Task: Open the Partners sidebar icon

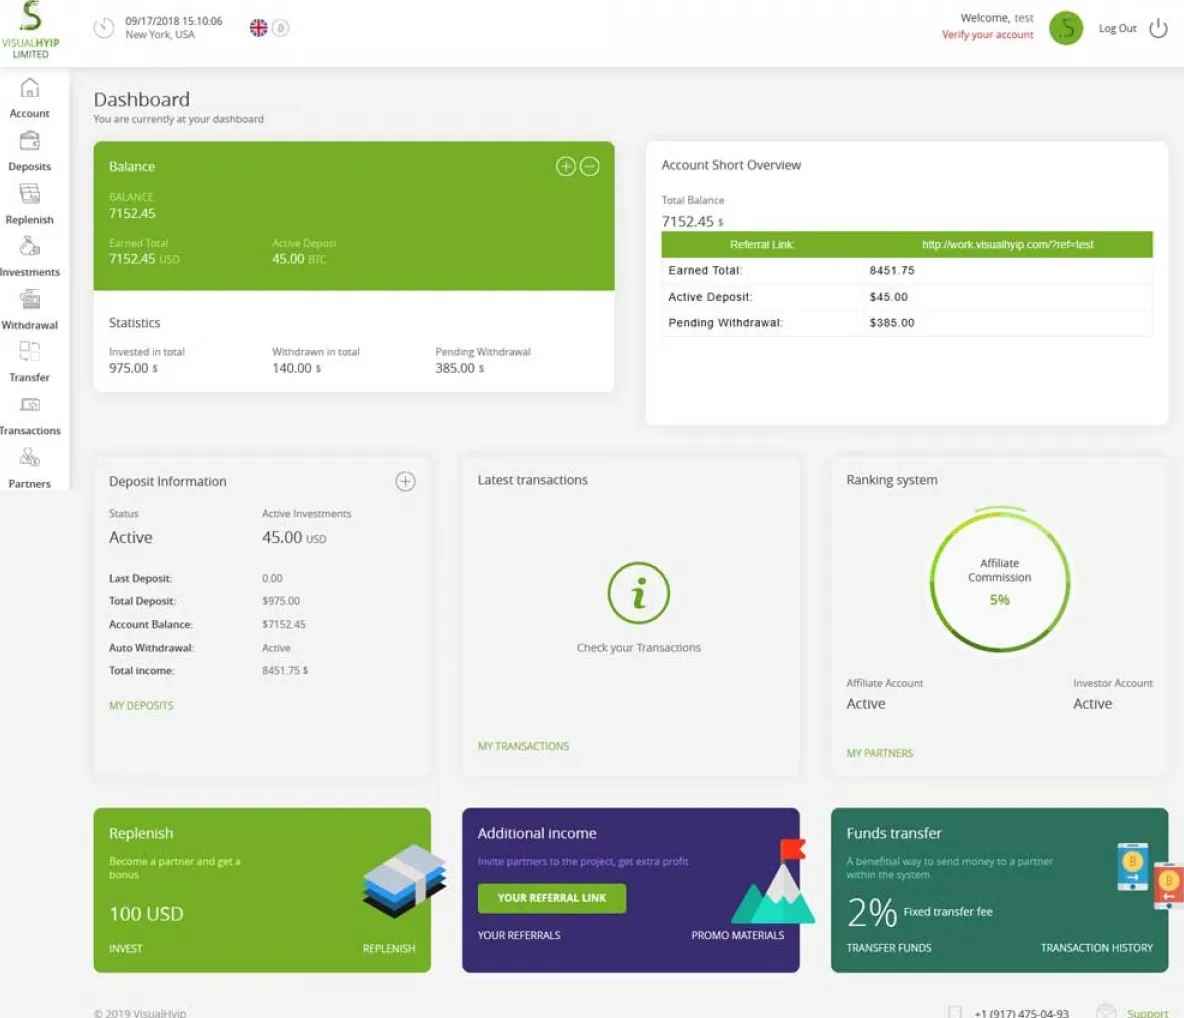Action: [29, 457]
